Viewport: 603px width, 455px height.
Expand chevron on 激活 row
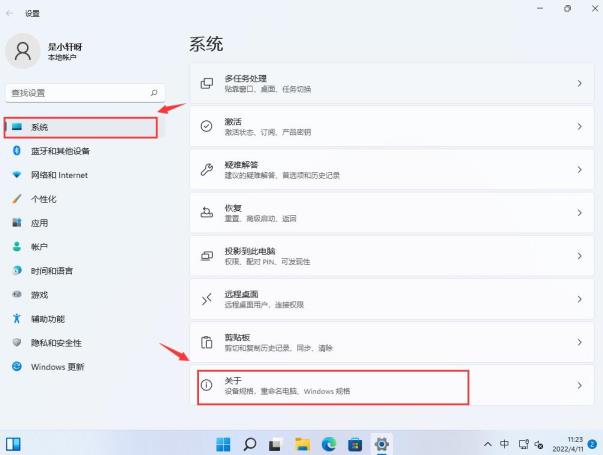pyautogui.click(x=580, y=127)
